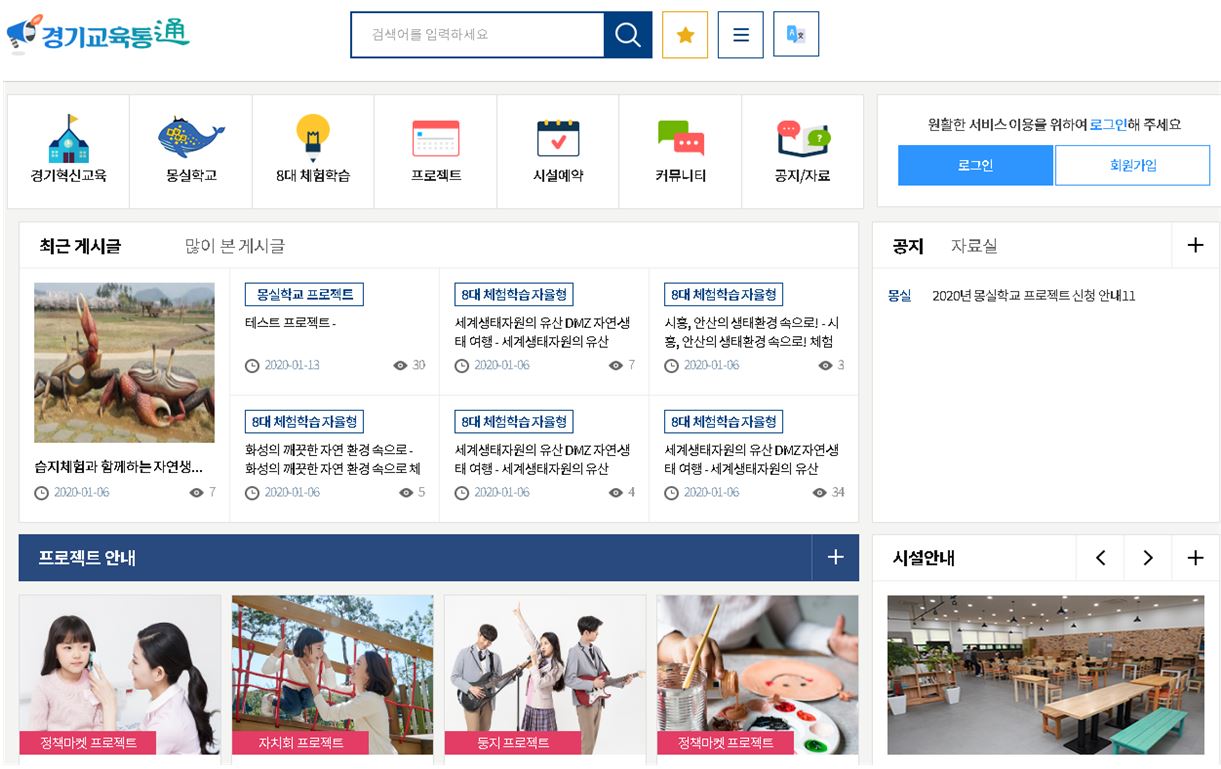This screenshot has height=769, width=1221.
Task: Show next facility with right arrow
Action: [1148, 558]
